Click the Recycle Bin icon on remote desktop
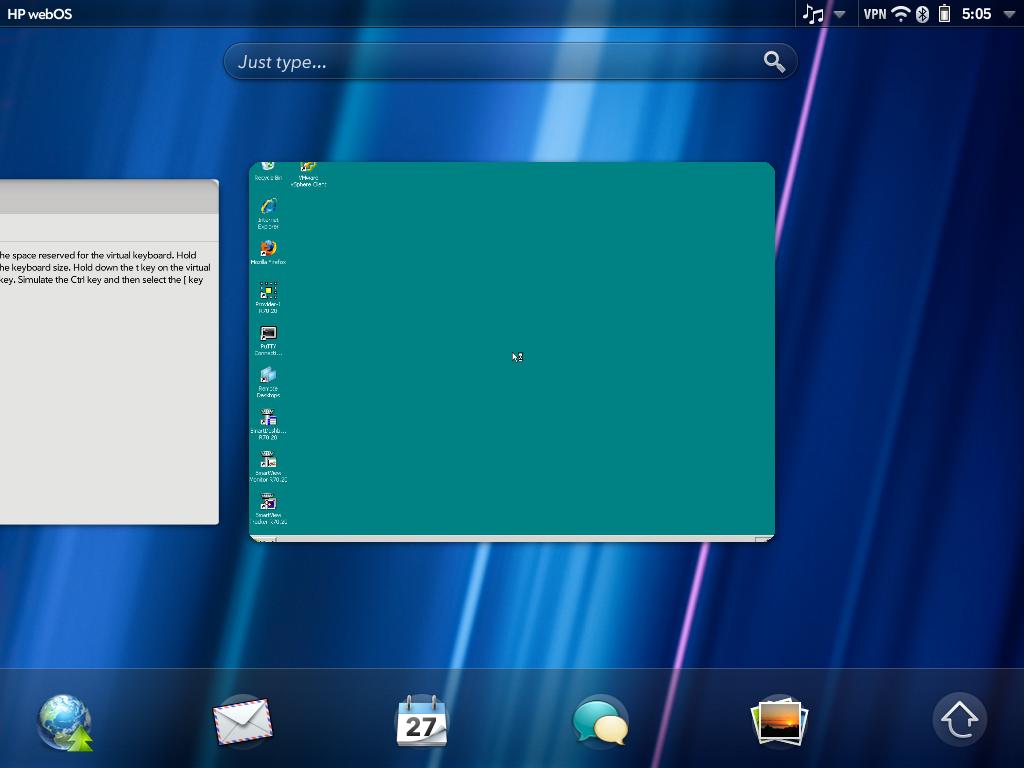 click(268, 172)
